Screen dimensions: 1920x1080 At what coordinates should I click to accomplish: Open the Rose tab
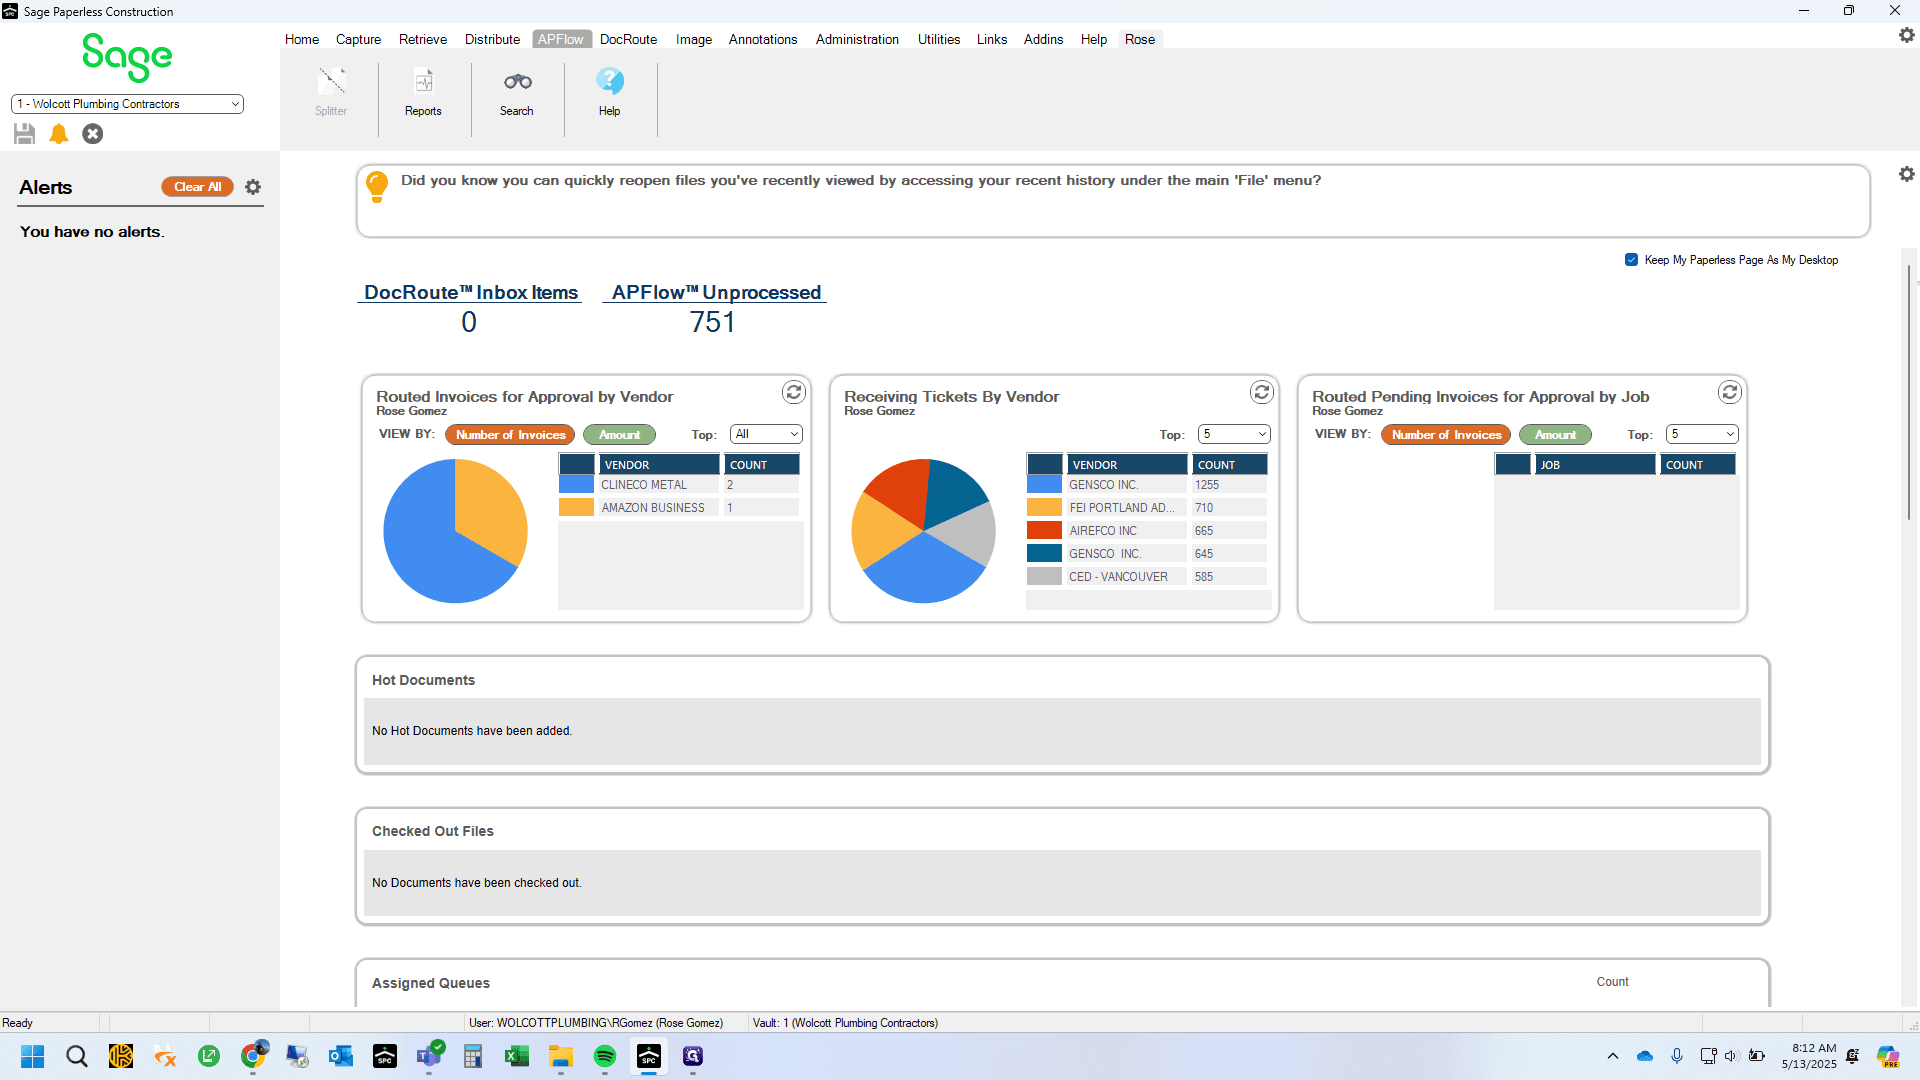(x=1140, y=40)
